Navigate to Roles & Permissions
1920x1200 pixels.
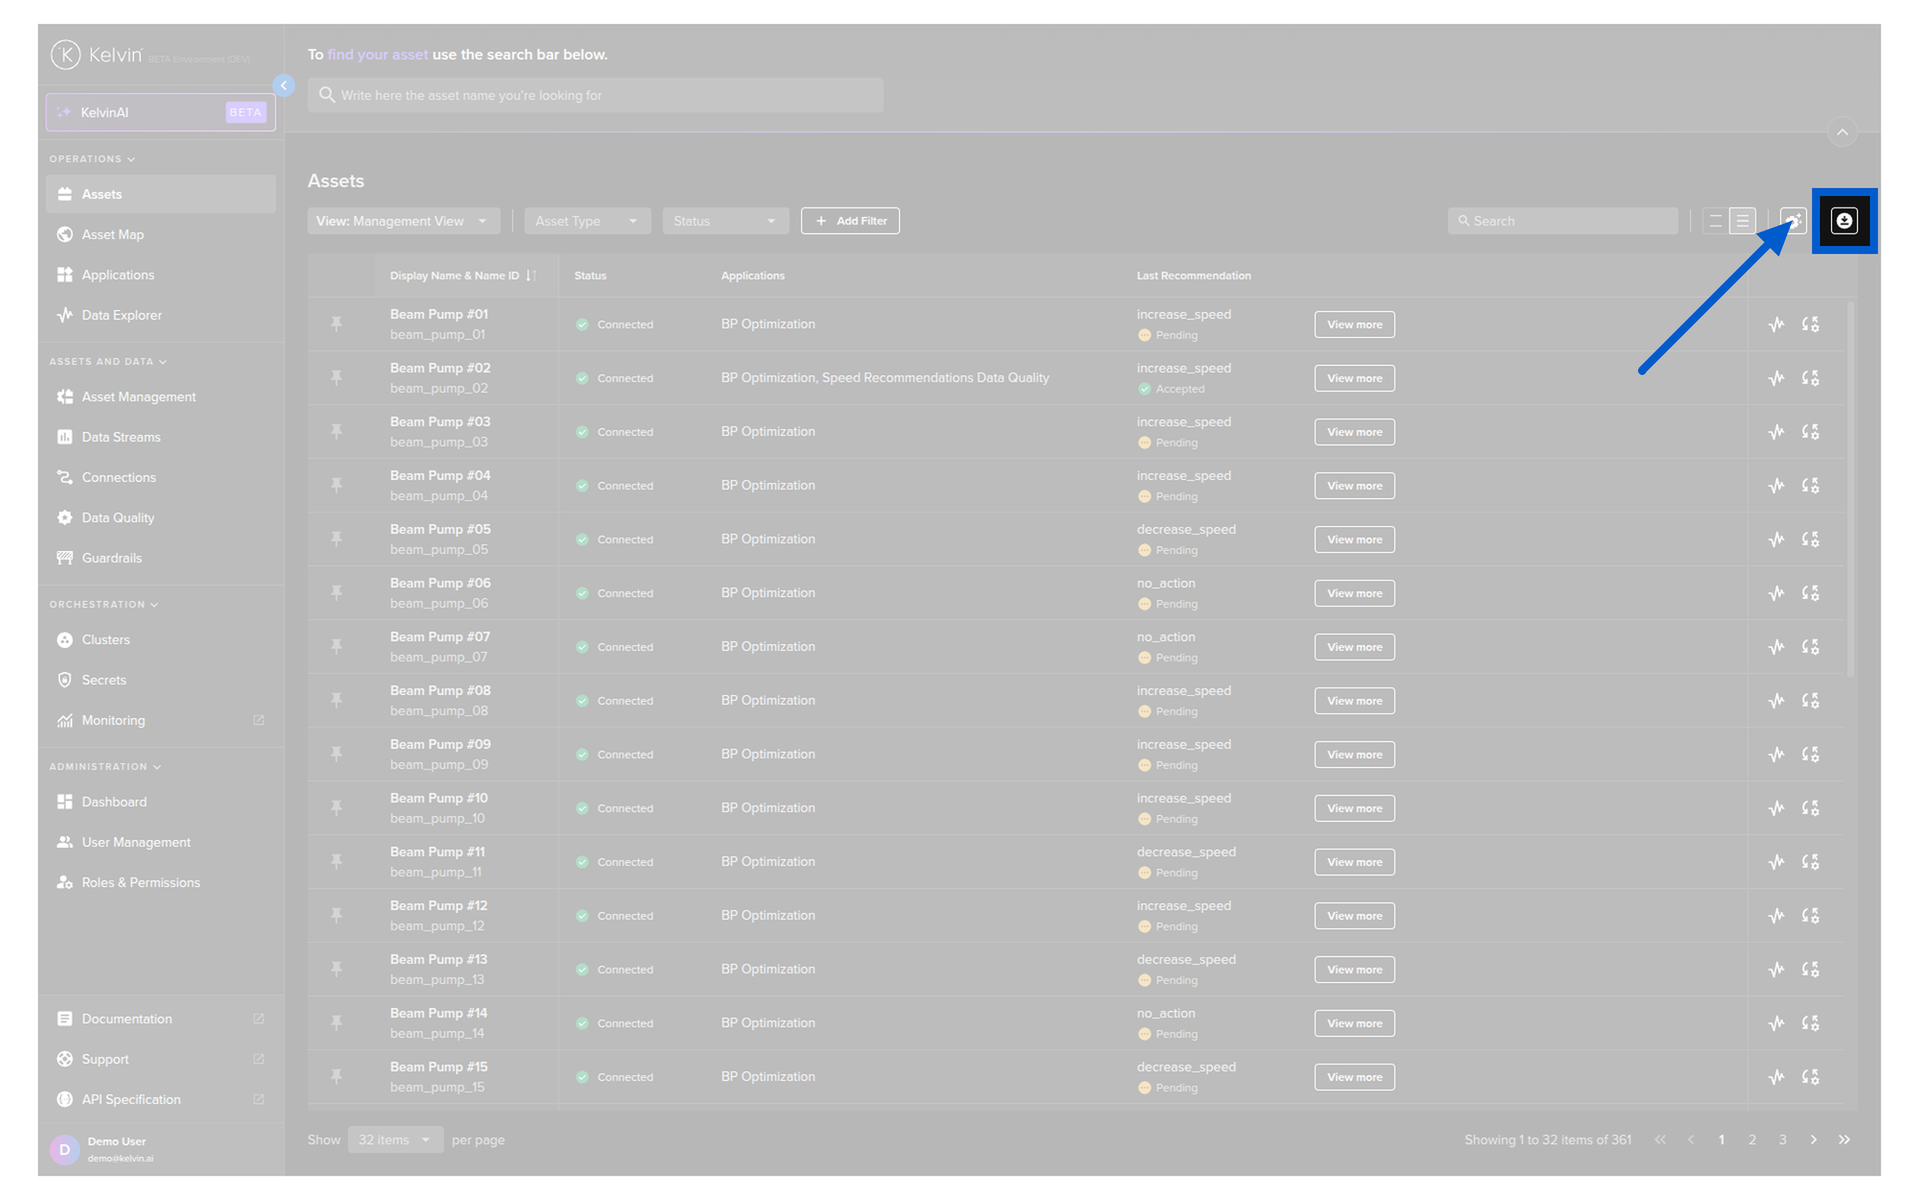click(140, 882)
